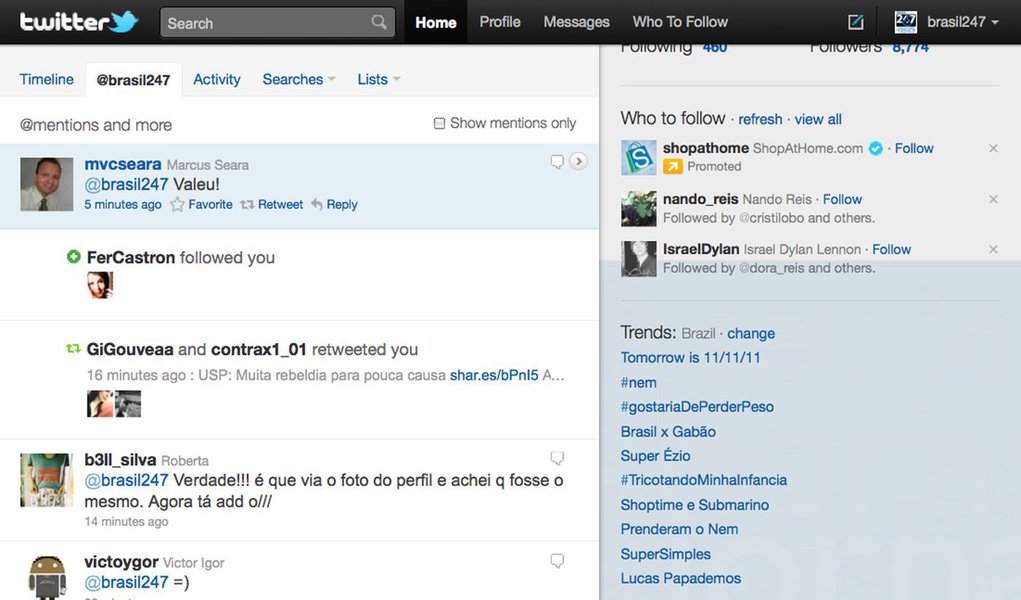Change the Trends location
This screenshot has width=1021, height=600.
click(751, 334)
